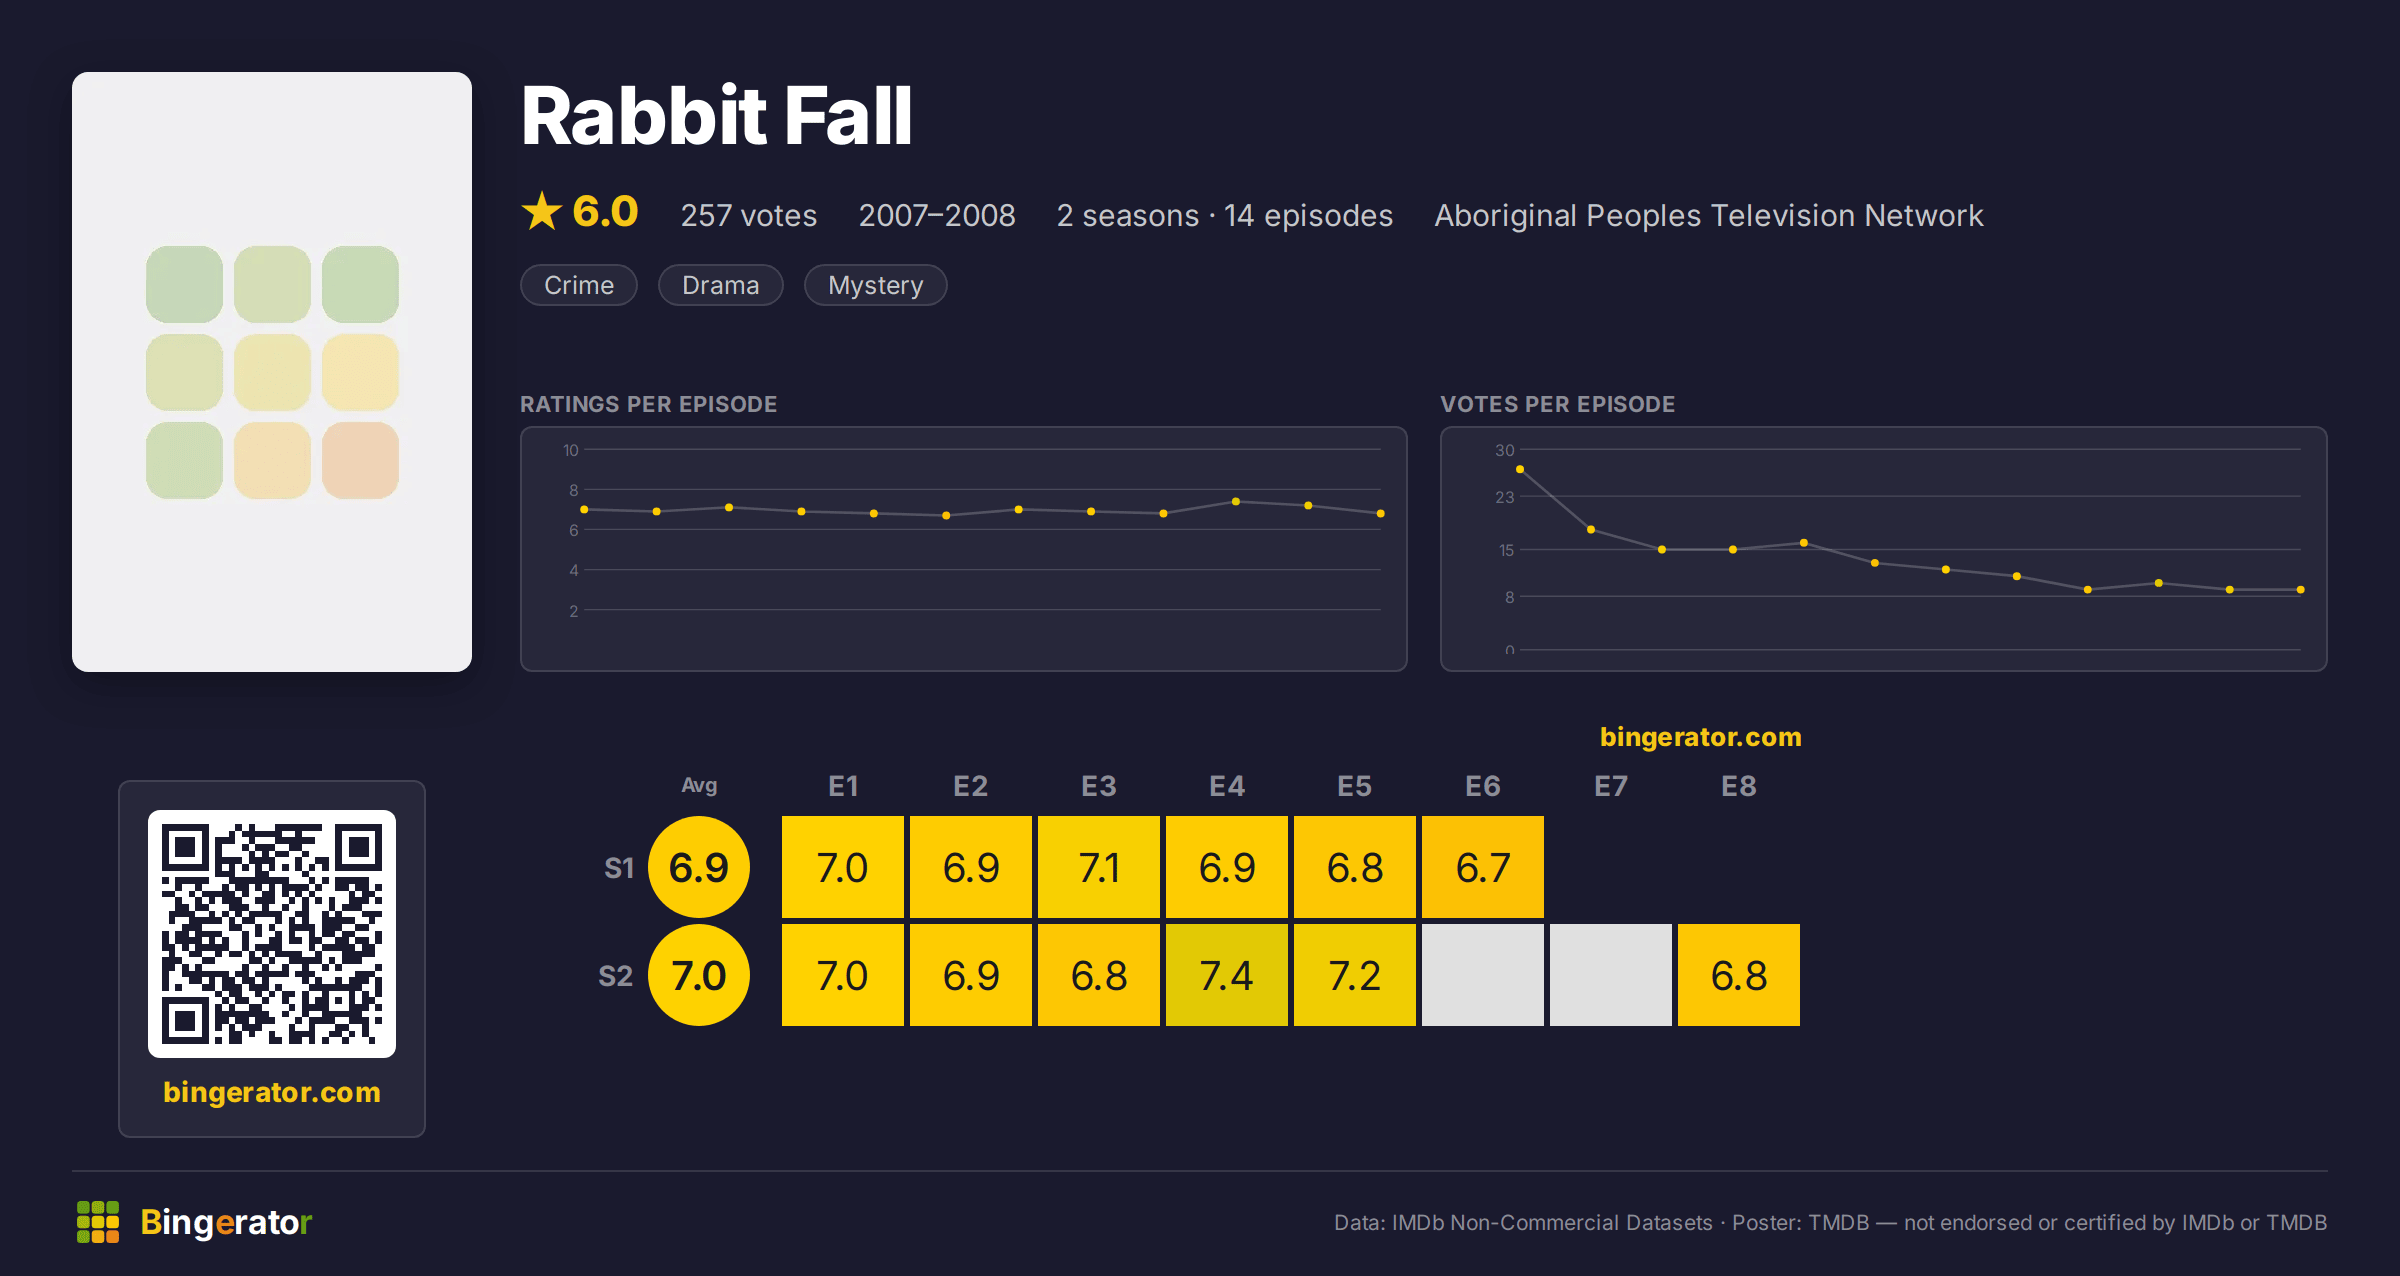
Task: Click the QR code image
Action: pyautogui.click(x=272, y=934)
